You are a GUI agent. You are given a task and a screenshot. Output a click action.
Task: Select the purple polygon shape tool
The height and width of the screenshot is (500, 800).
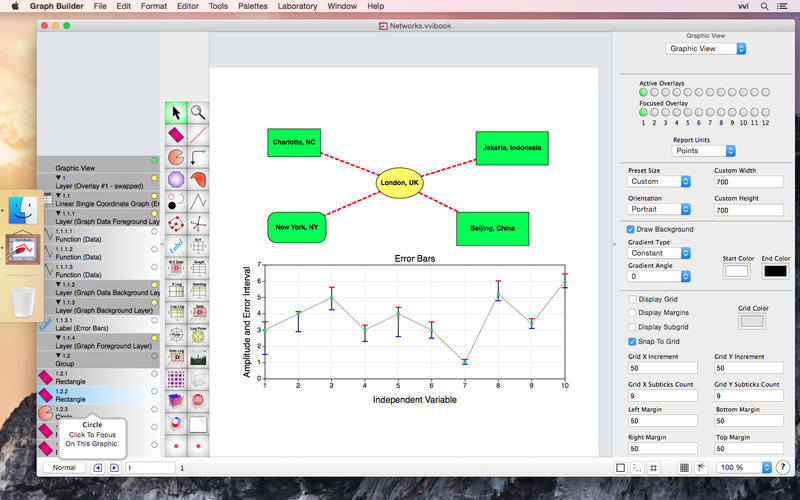coord(175,179)
